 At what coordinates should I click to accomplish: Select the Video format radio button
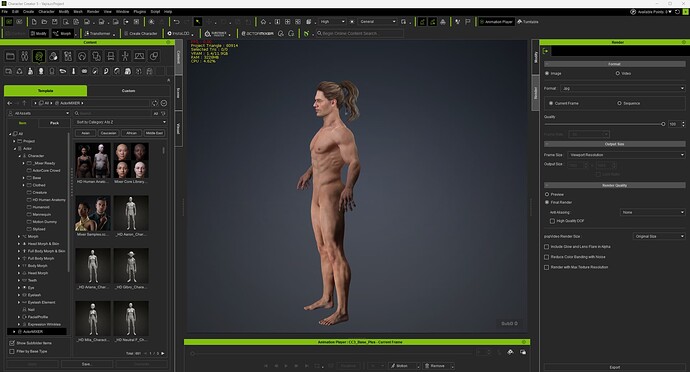pos(617,74)
